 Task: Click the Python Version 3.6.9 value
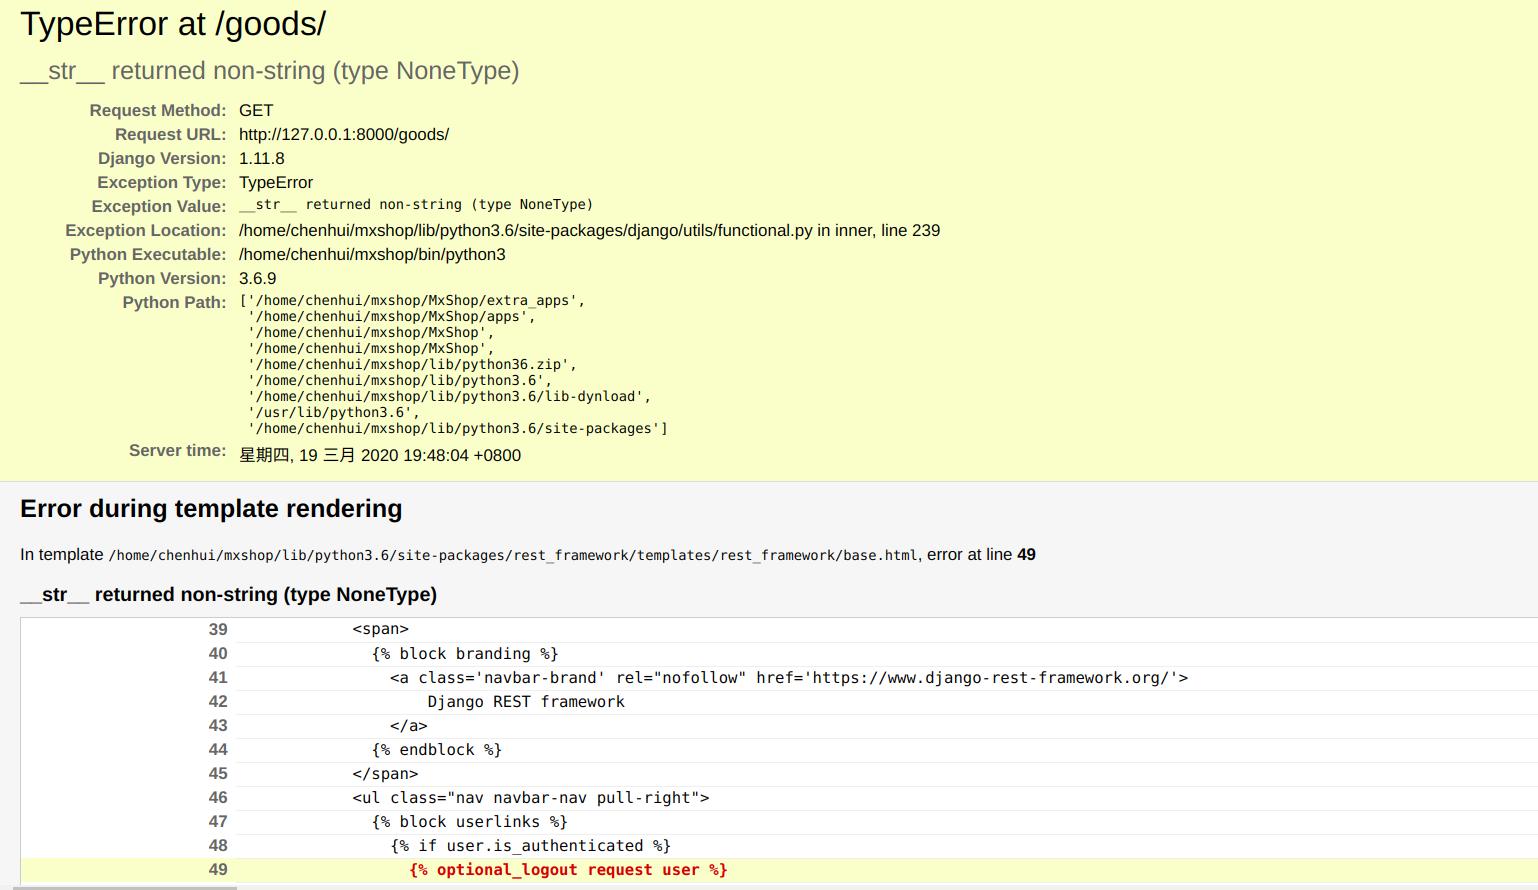pyautogui.click(x=257, y=279)
